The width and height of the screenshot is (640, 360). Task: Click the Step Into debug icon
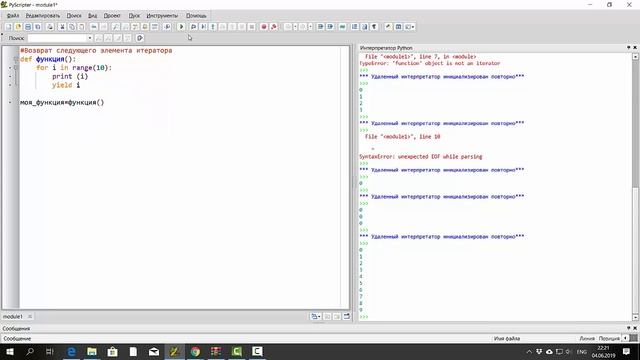pyautogui.click(x=213, y=27)
